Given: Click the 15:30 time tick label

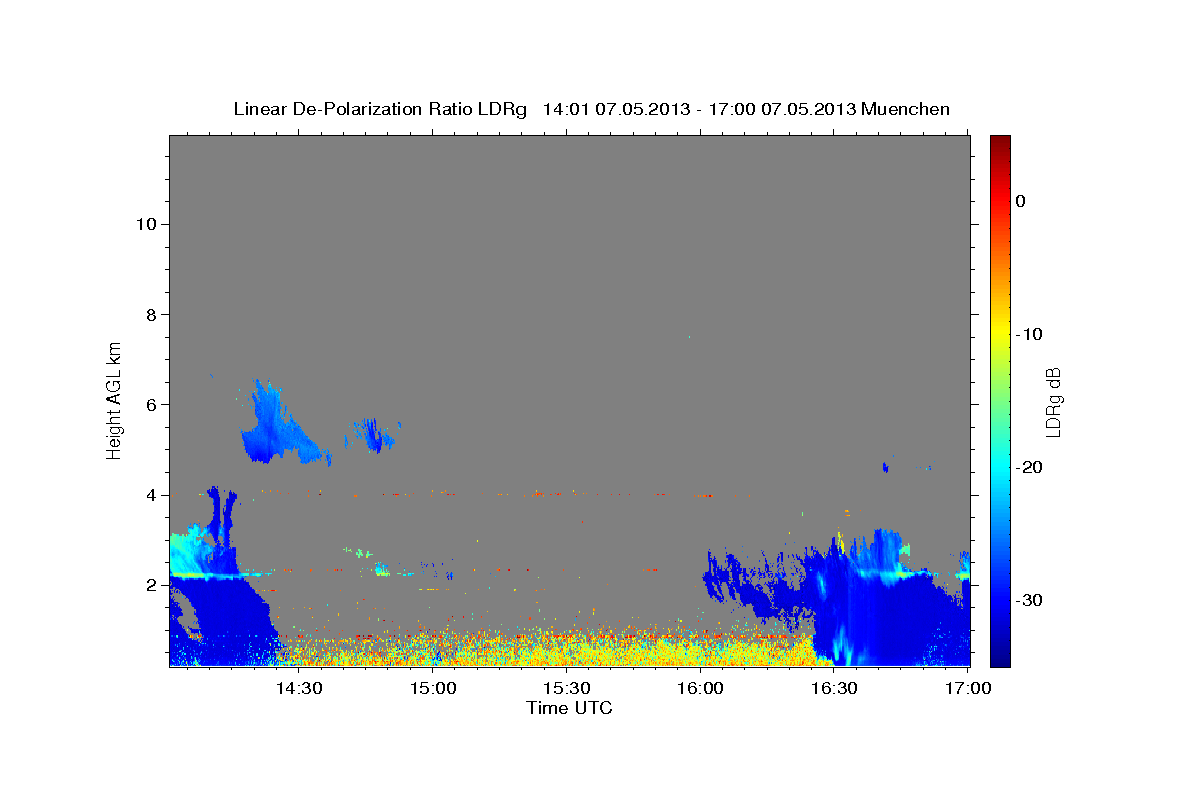Looking at the screenshot, I should point(567,688).
